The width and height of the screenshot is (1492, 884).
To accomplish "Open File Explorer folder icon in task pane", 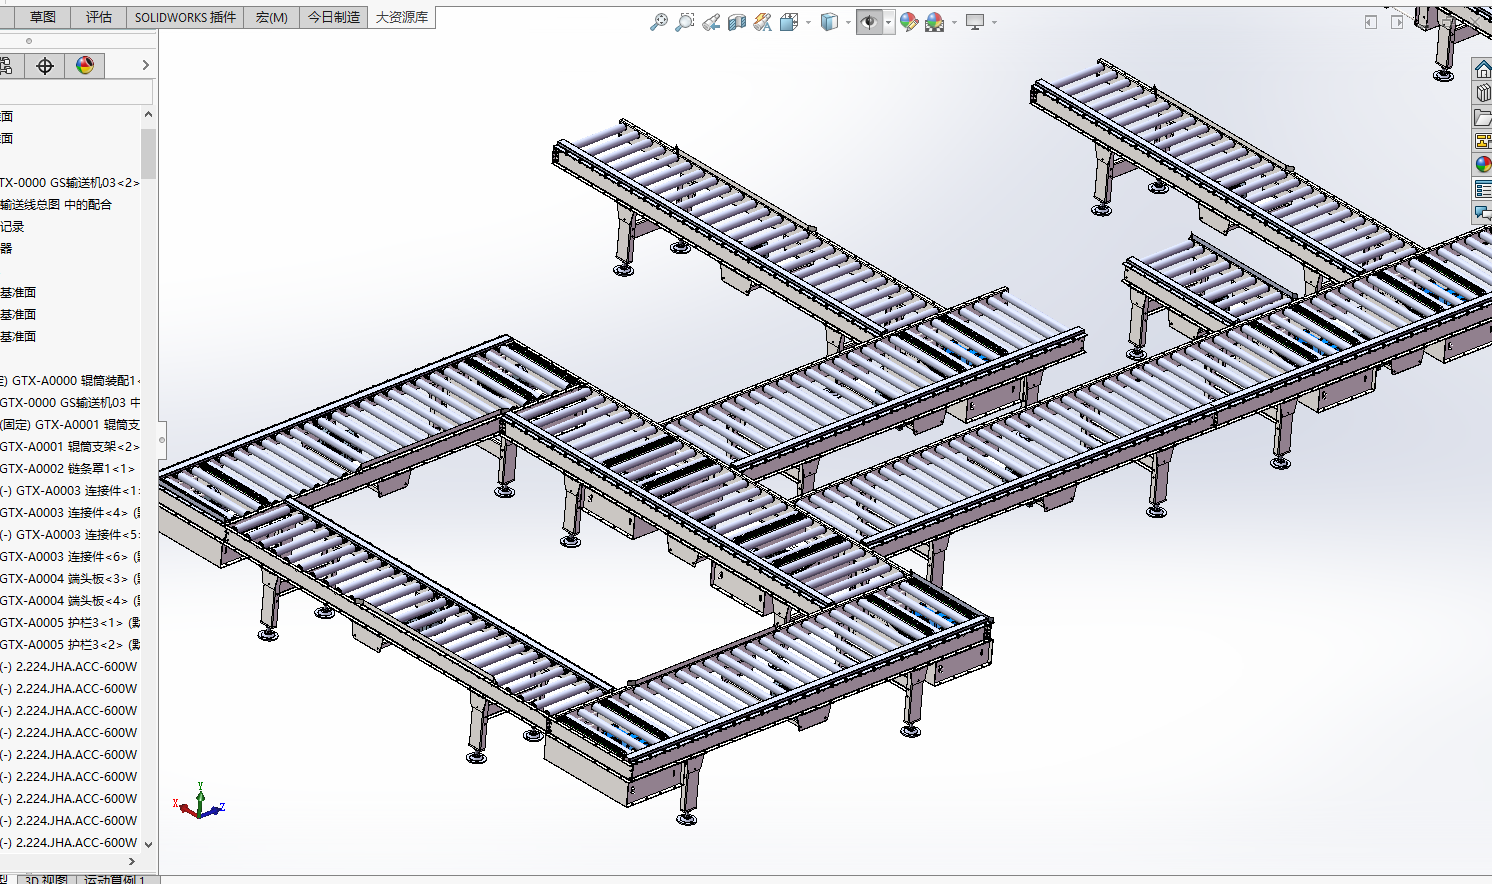I will 1483,117.
